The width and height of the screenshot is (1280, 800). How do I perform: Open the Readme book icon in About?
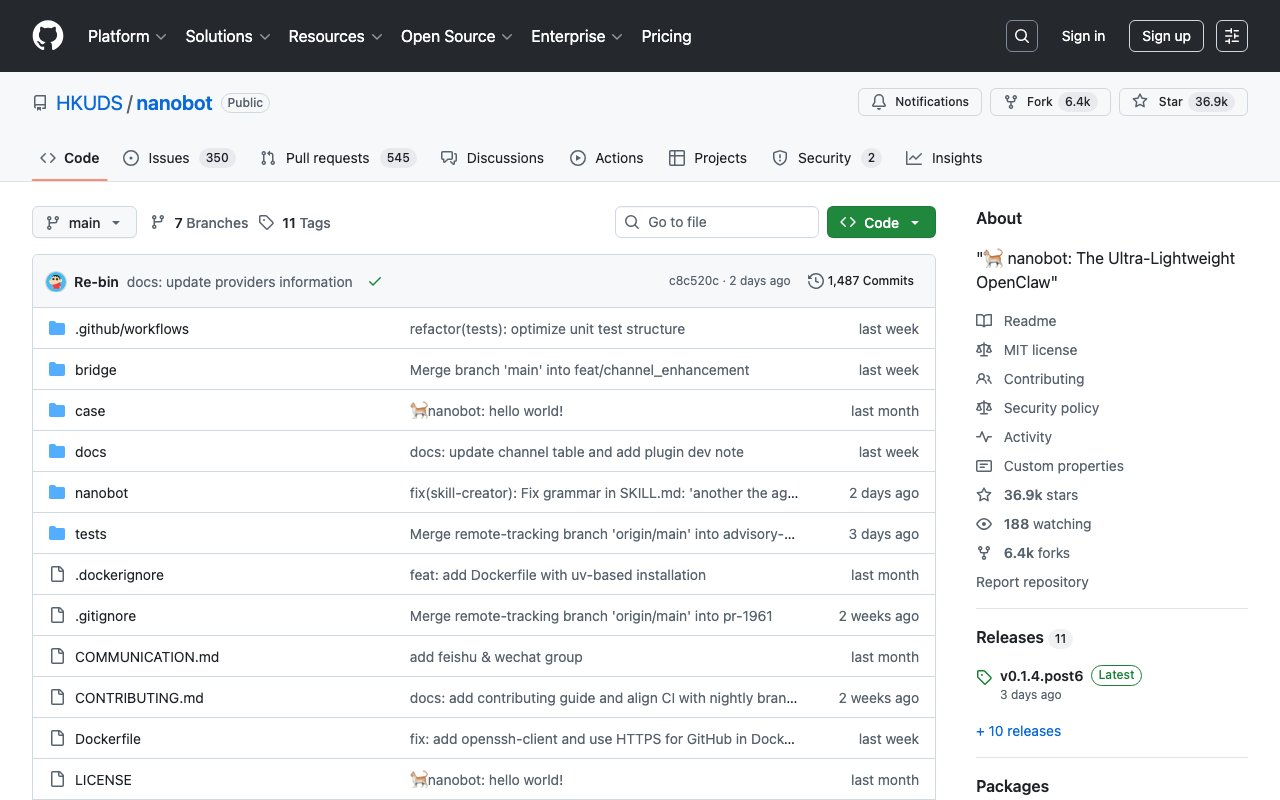point(984,320)
